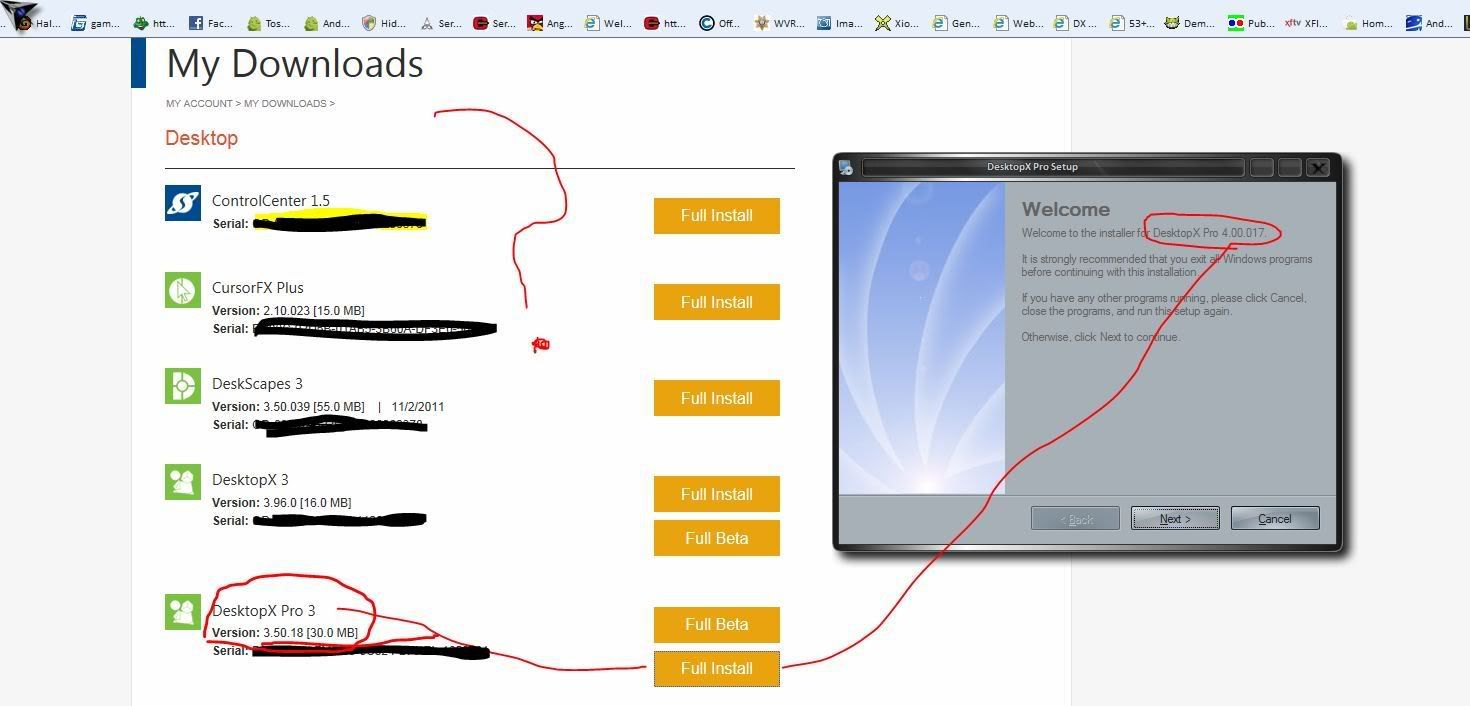Open the Web... bookmark

pos(1016,22)
